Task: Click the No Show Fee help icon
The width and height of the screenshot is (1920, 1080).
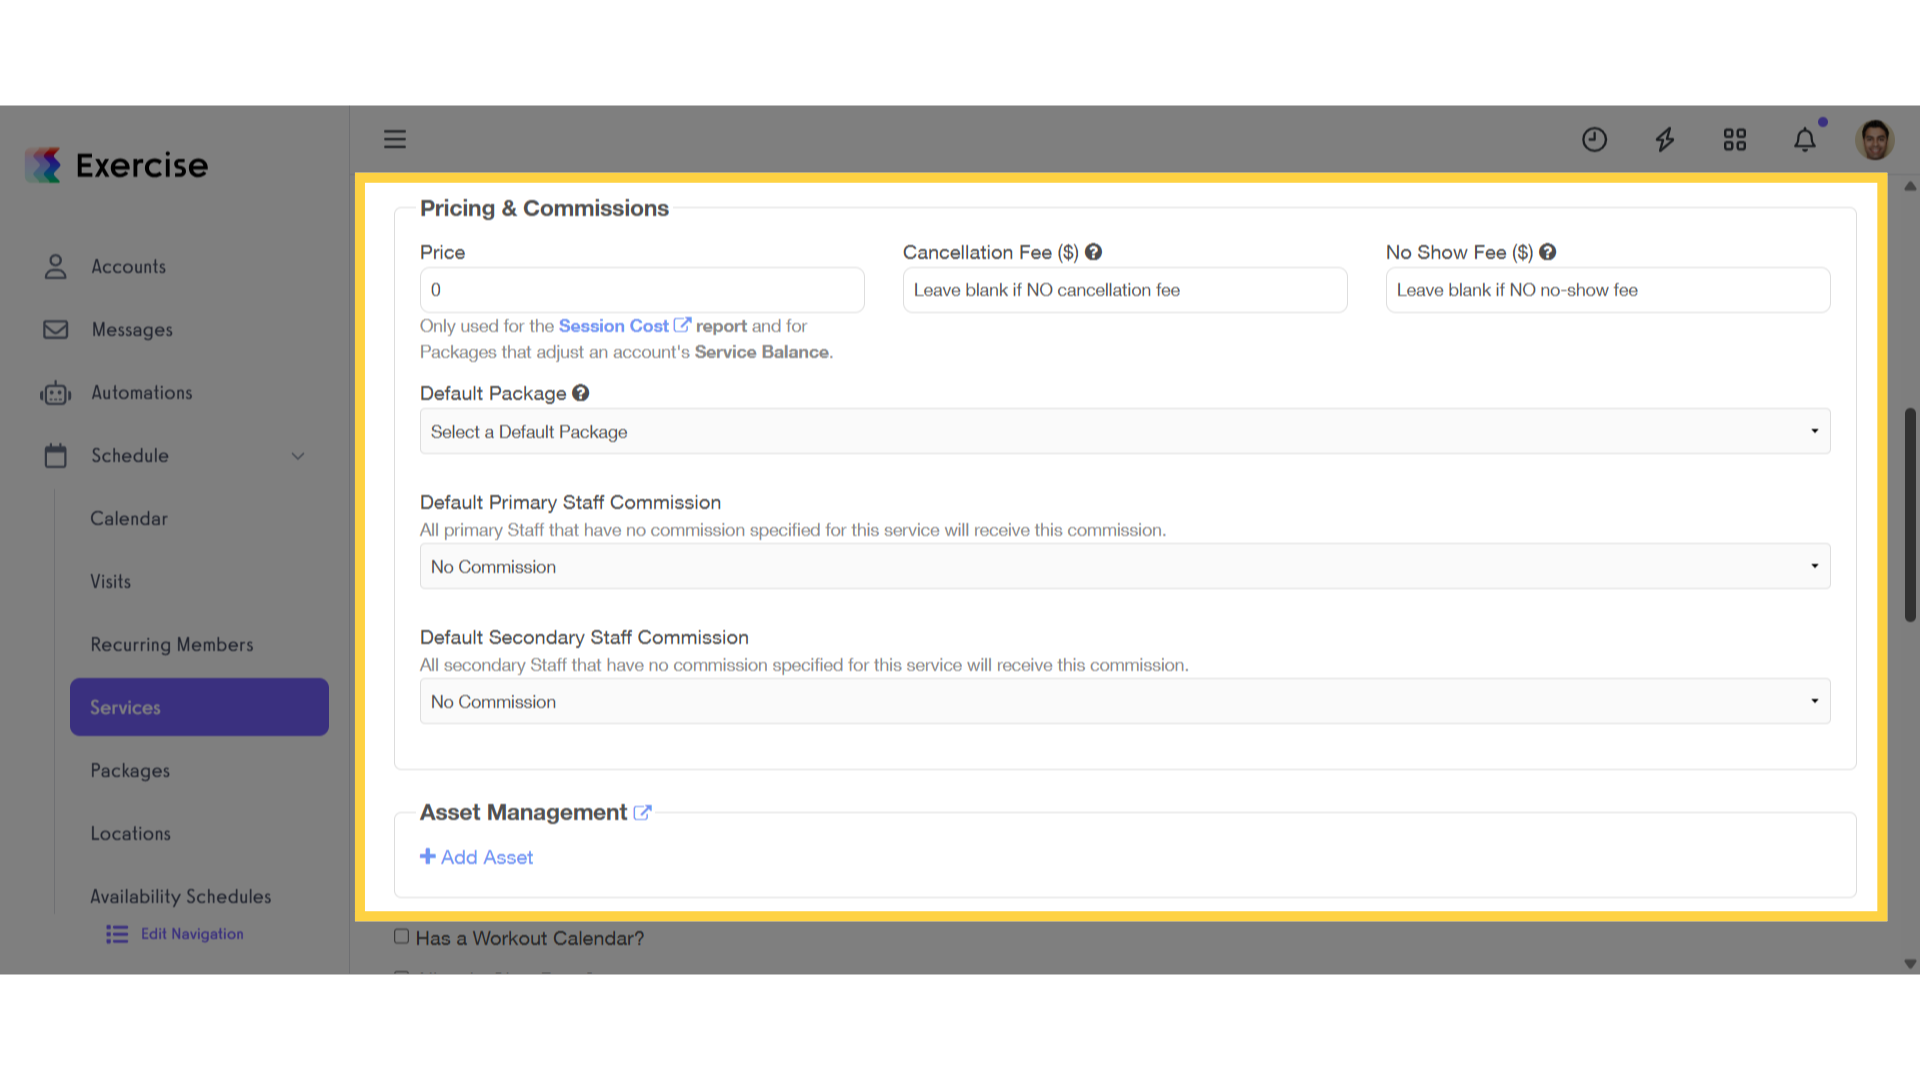Action: pyautogui.click(x=1548, y=252)
